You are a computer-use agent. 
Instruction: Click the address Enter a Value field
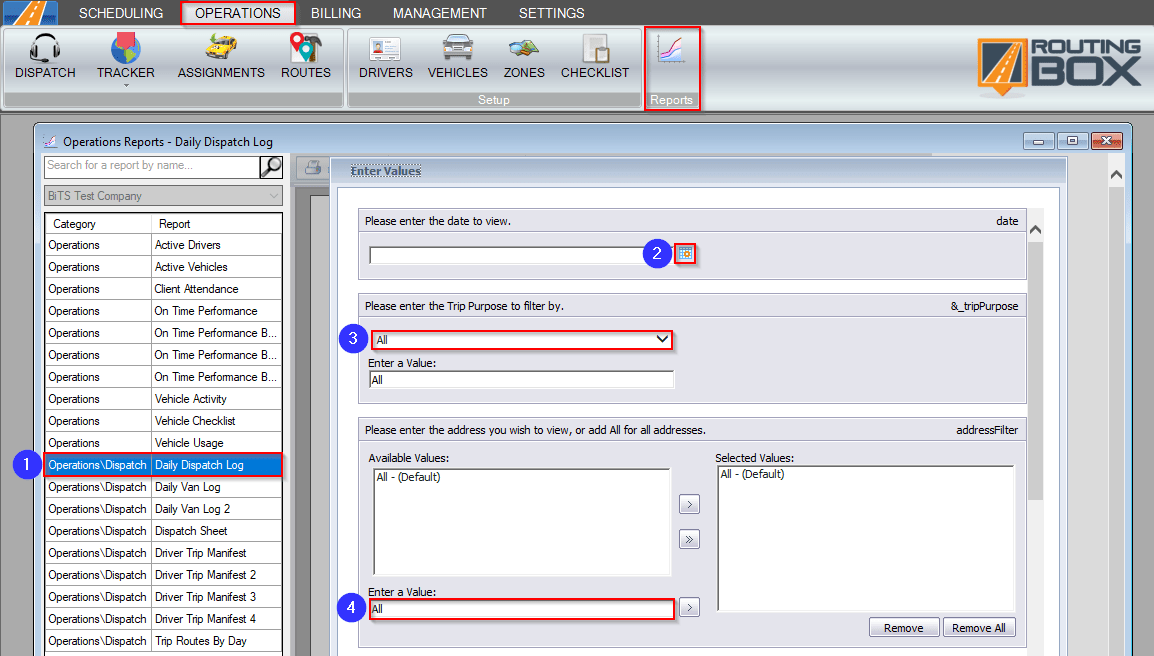(522, 609)
